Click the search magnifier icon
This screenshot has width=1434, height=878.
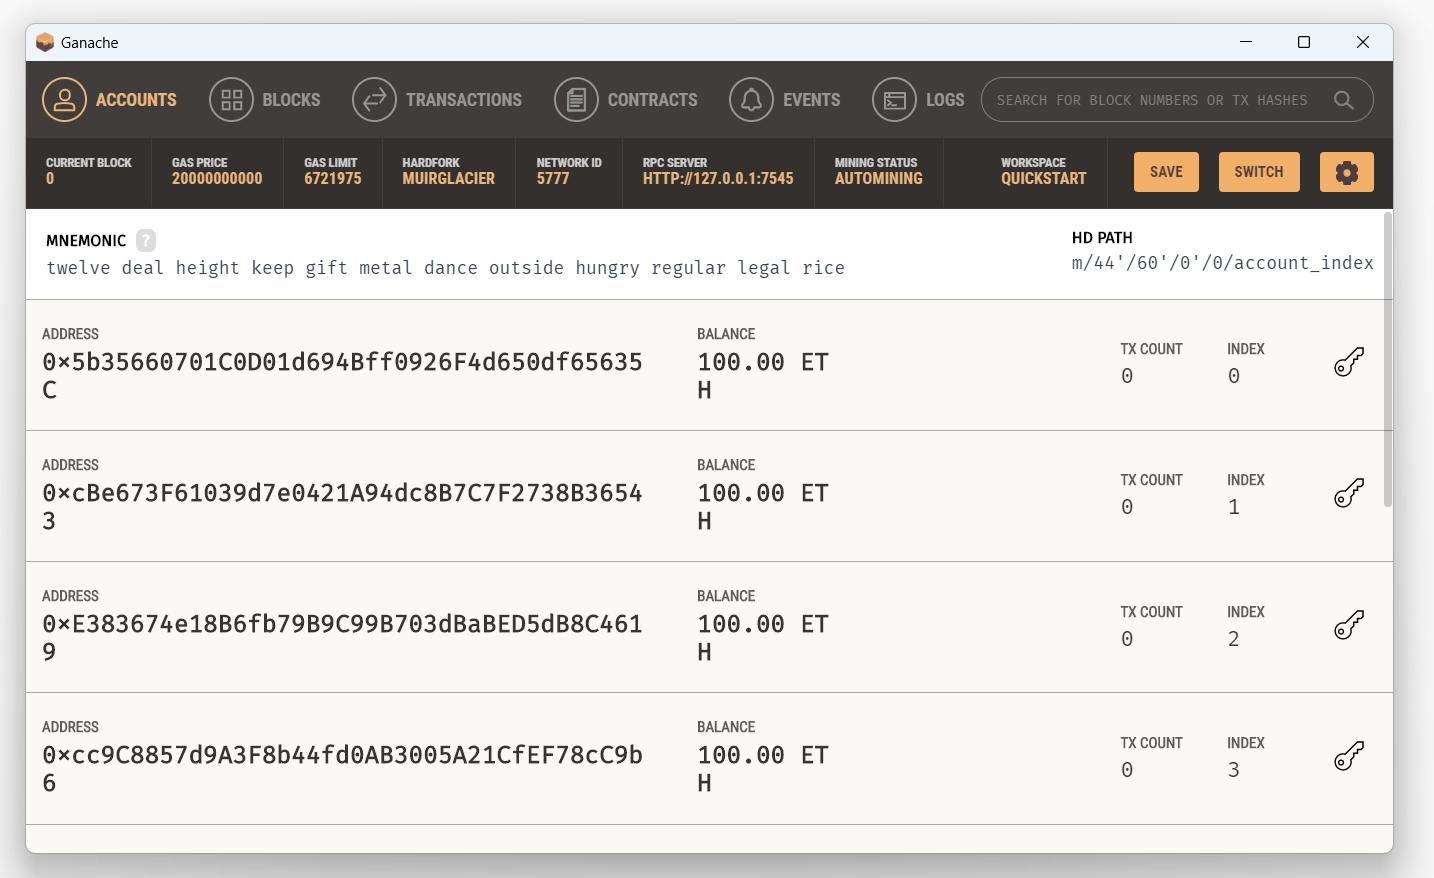(1344, 100)
